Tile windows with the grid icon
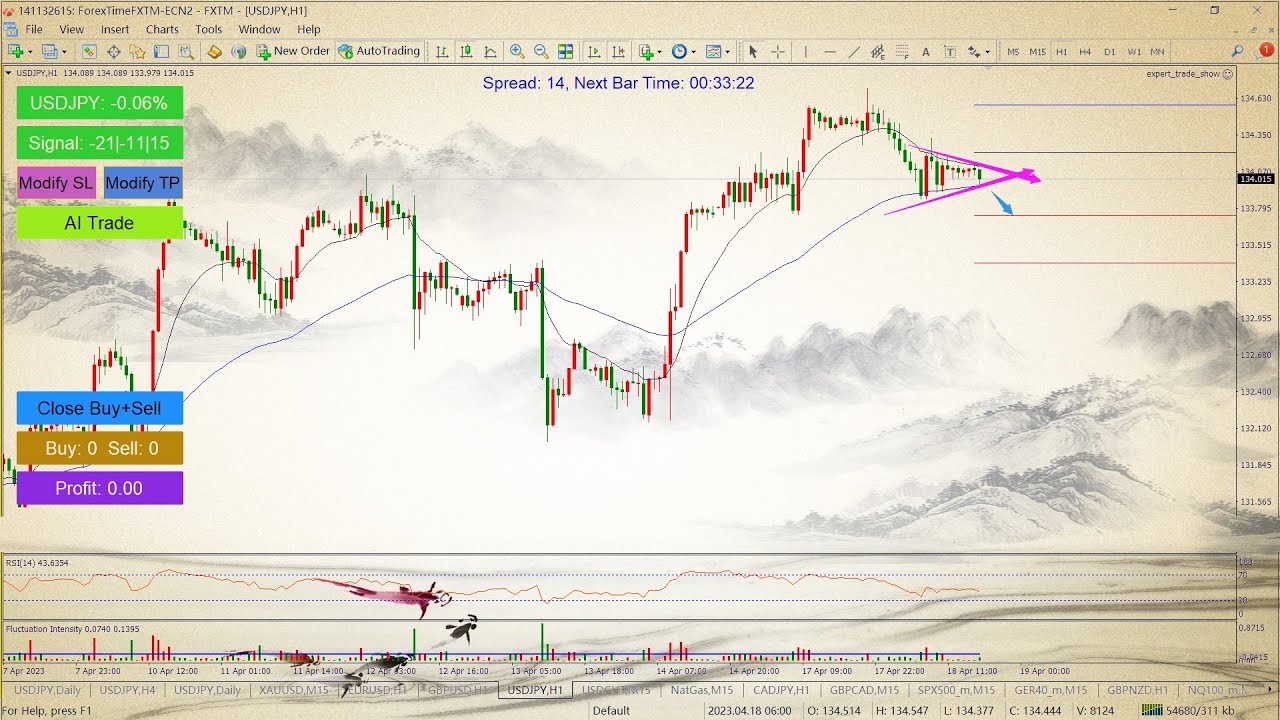 (565, 51)
